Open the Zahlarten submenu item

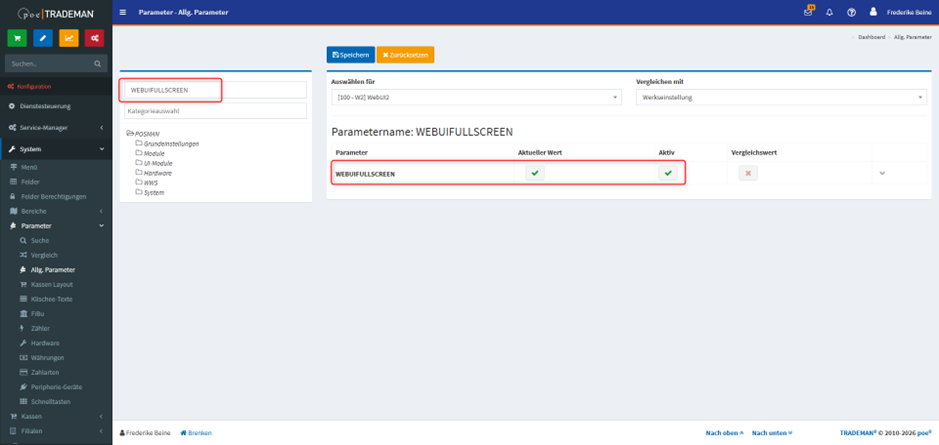pos(56,373)
